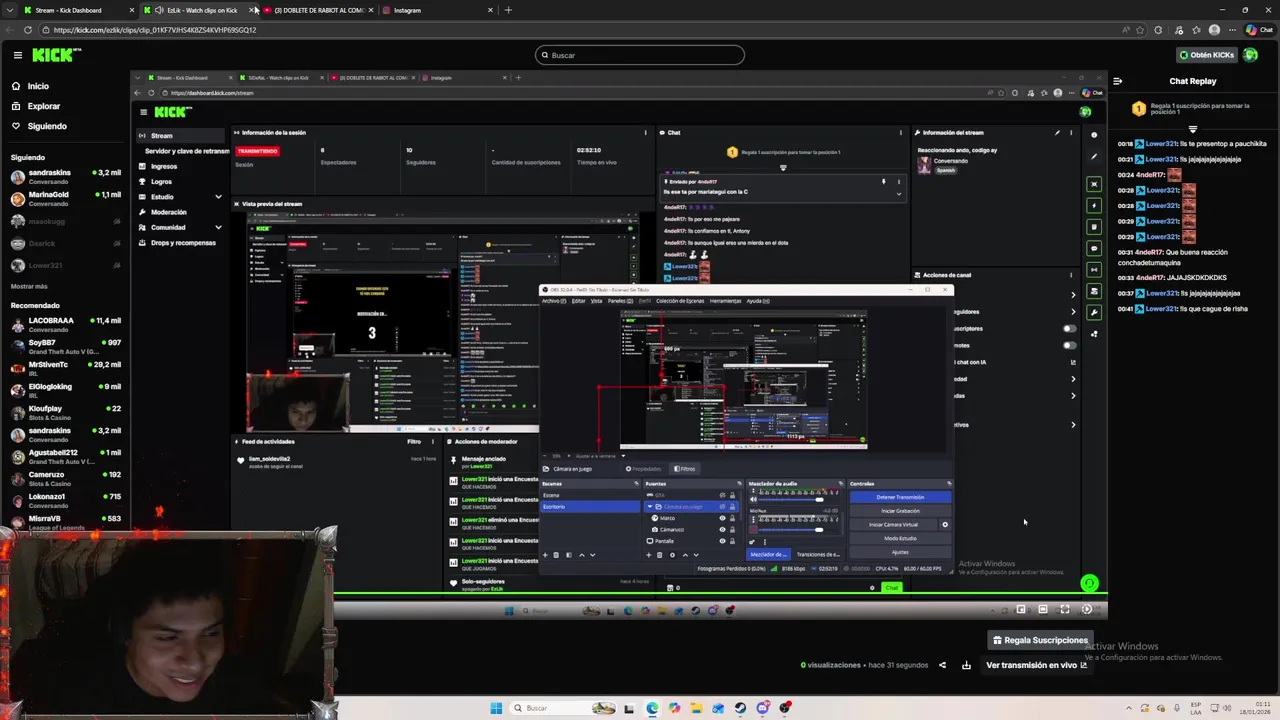Click chat message 'lls que cague de risha'
The width and height of the screenshot is (1280, 720).
pos(1214,308)
